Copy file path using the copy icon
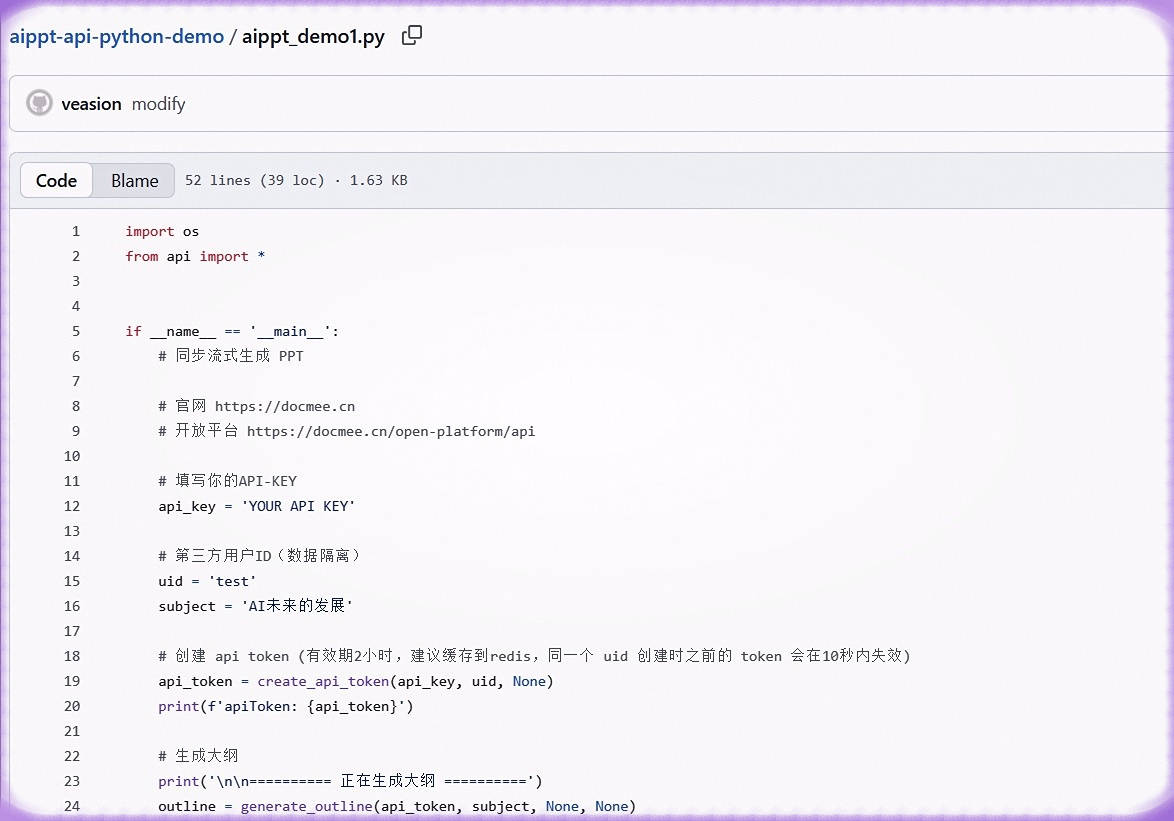The height and width of the screenshot is (821, 1174). click(412, 35)
